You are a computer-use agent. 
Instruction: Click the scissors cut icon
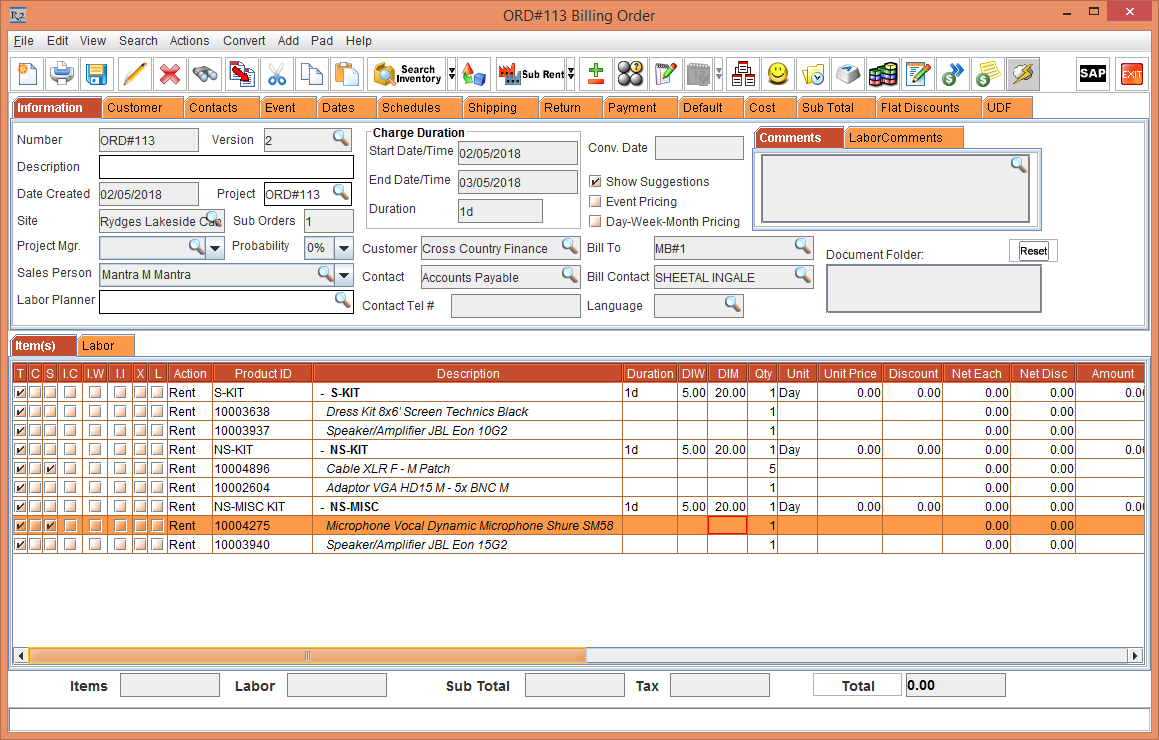276,74
